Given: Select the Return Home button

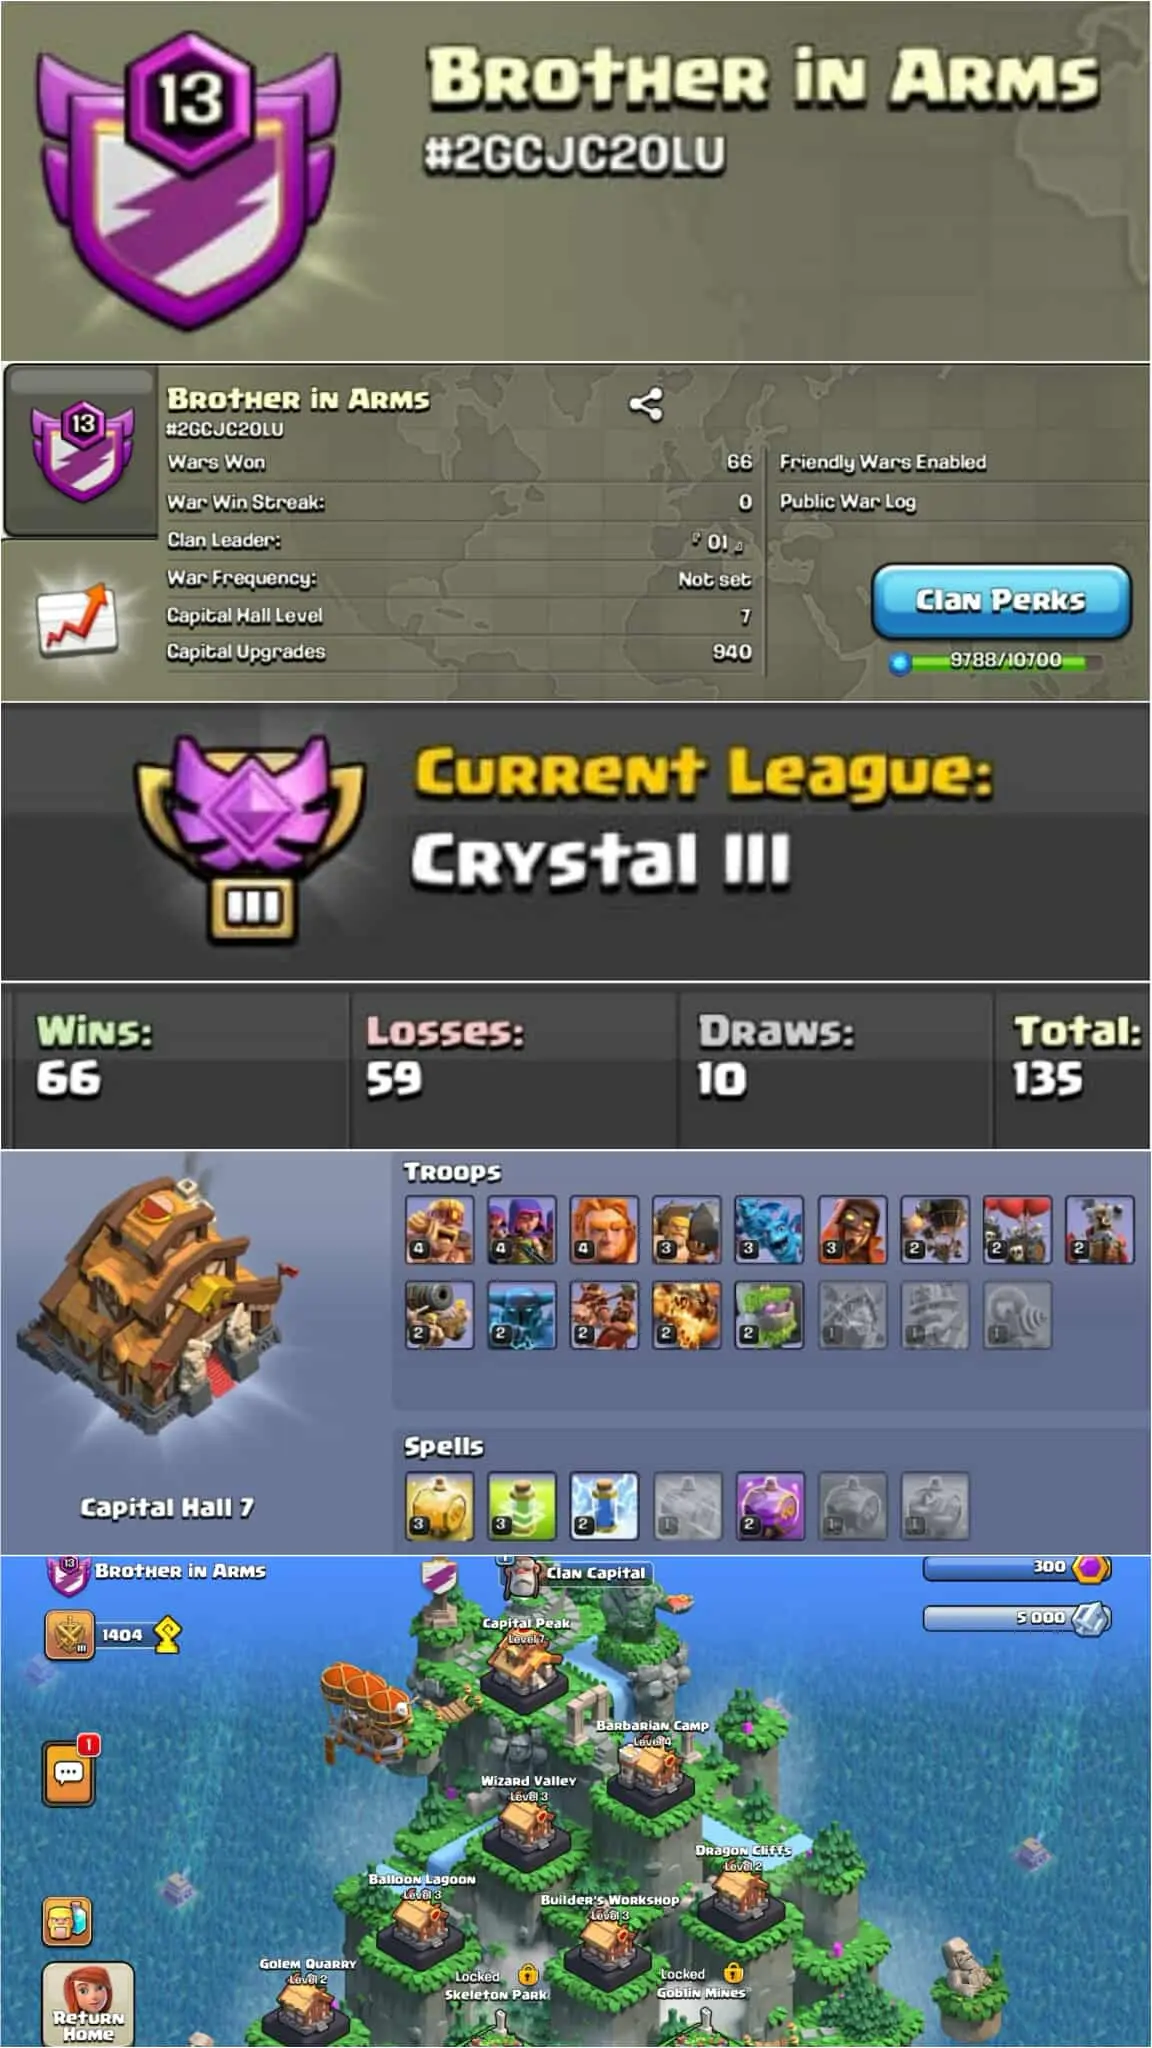Looking at the screenshot, I should coord(88,2005).
